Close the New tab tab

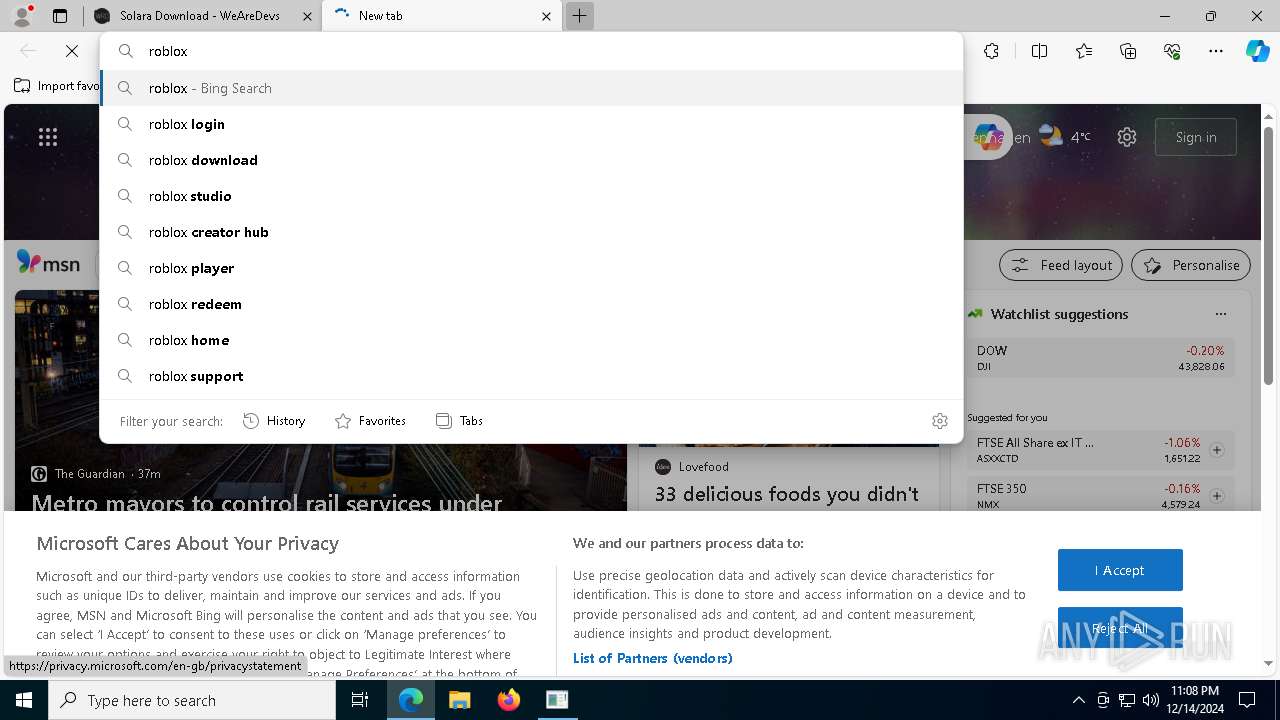coord(546,16)
